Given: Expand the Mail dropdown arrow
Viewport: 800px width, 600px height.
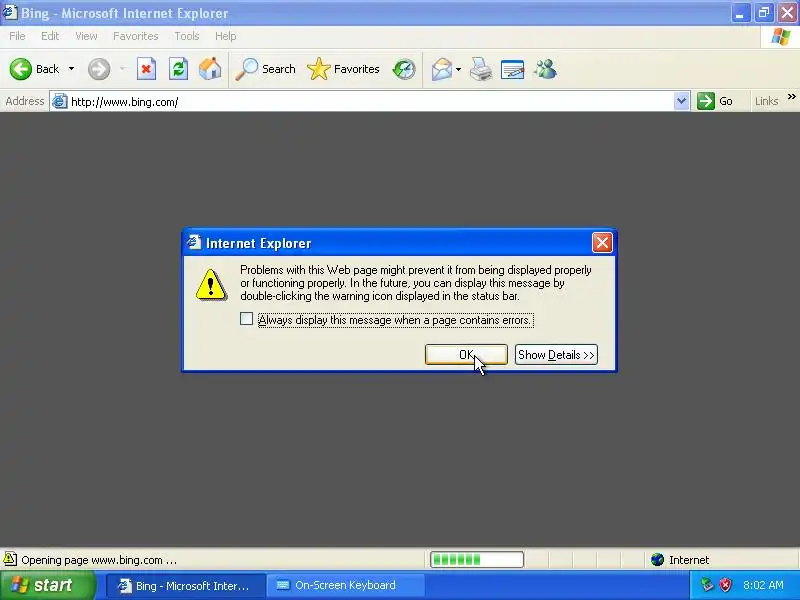Looking at the screenshot, I should coord(459,69).
